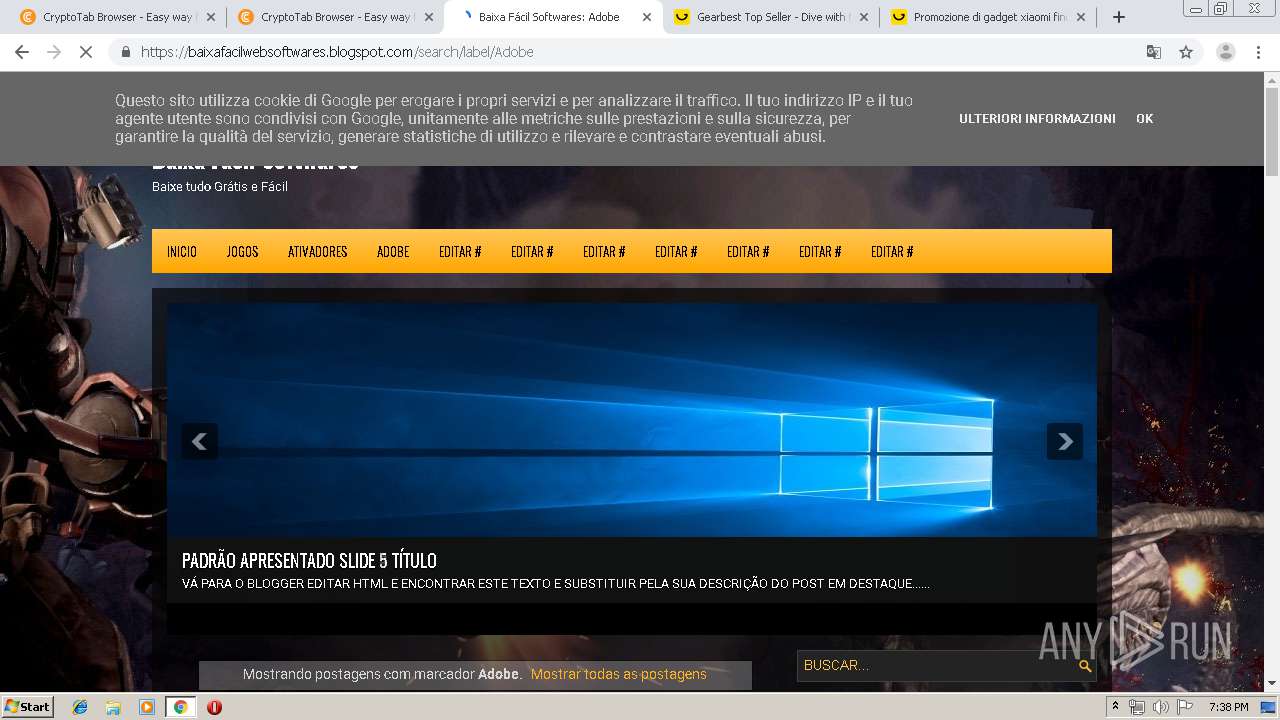Close the Gearbest Top Seller tab
1280x720 pixels.
(864, 17)
